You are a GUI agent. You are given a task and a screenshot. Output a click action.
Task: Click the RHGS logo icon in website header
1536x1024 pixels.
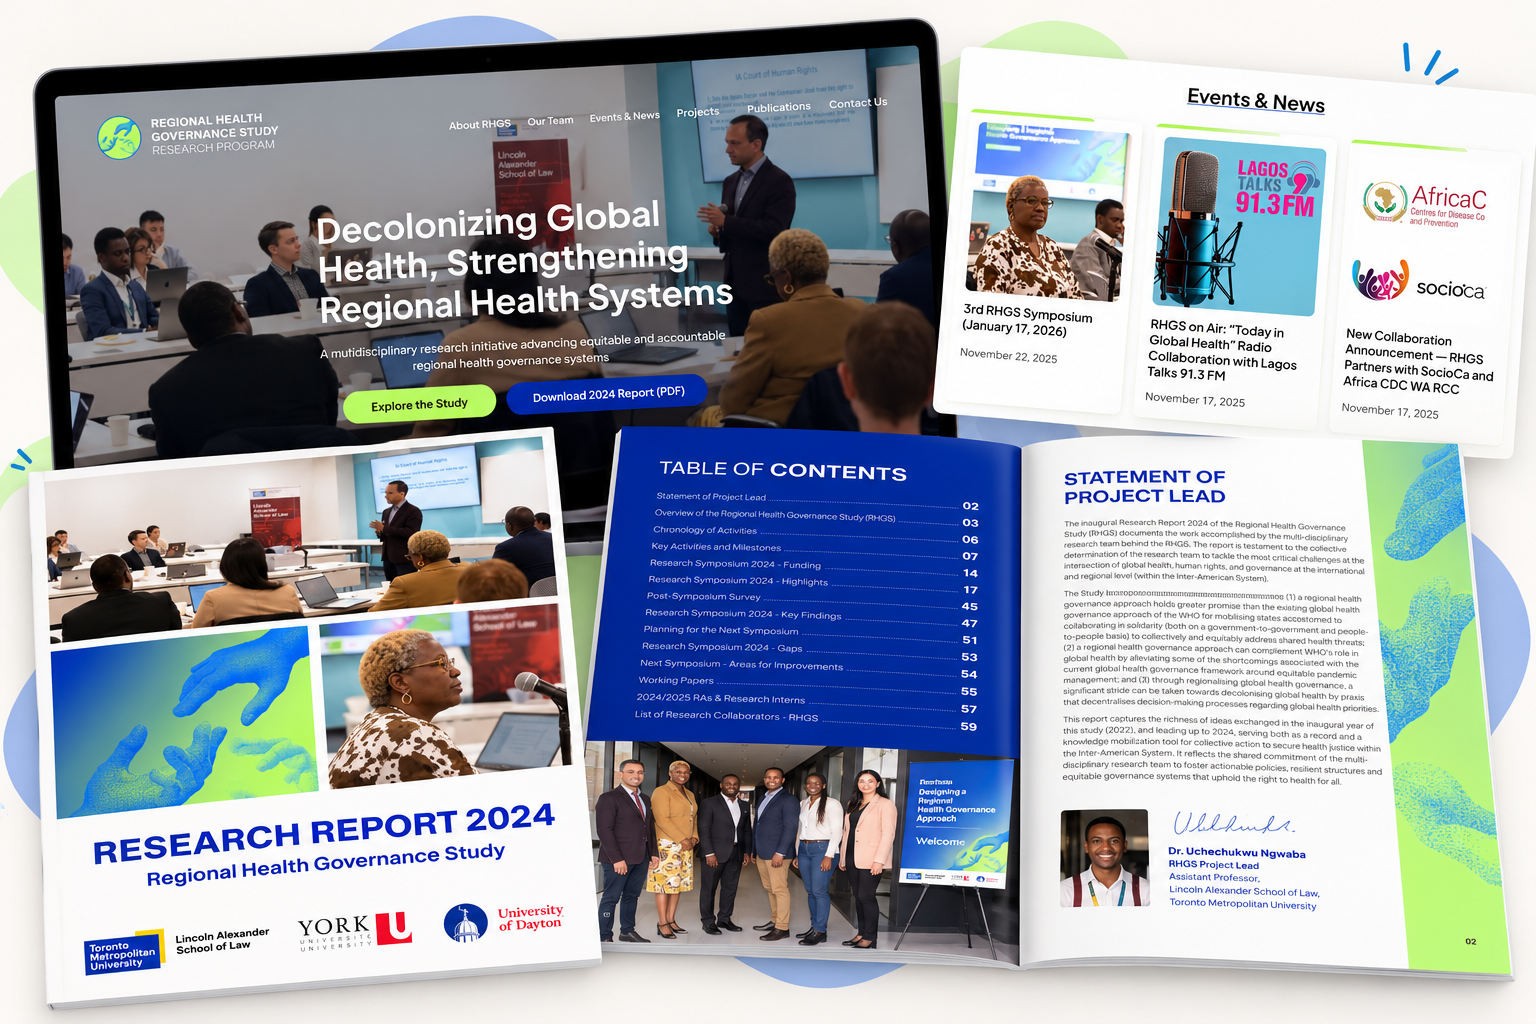pos(119,138)
